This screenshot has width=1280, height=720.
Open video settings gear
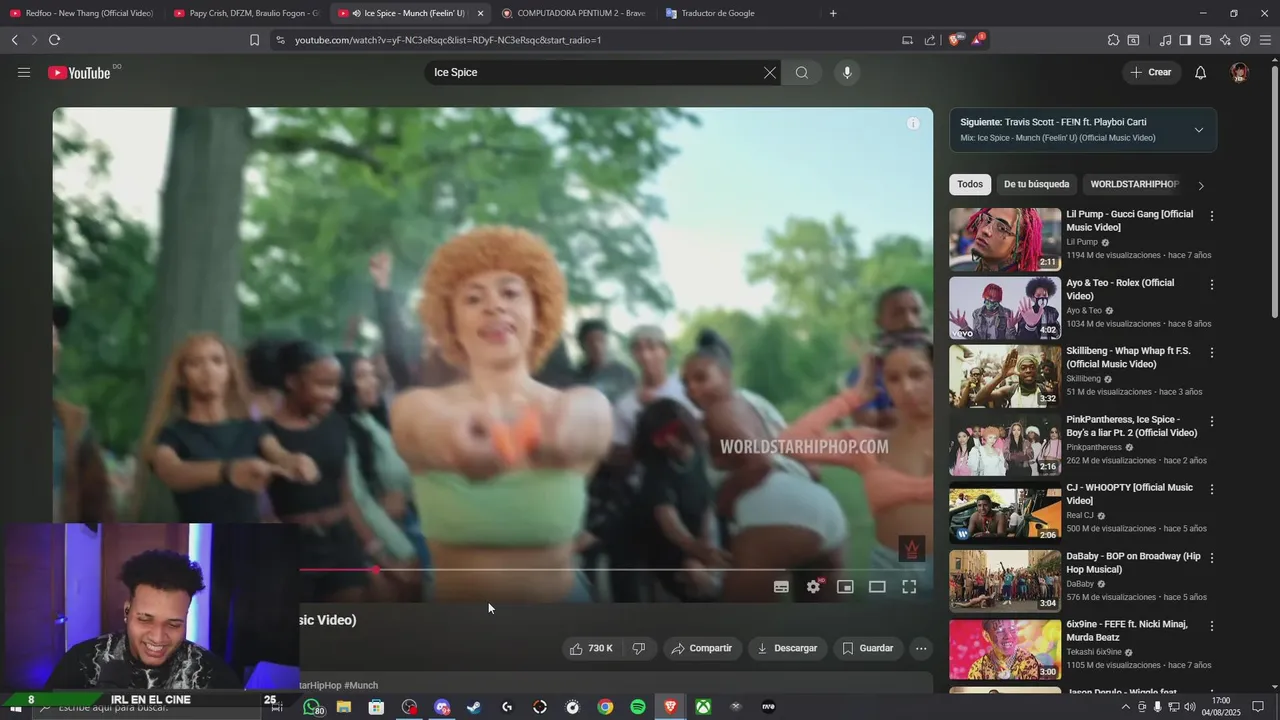tap(813, 587)
